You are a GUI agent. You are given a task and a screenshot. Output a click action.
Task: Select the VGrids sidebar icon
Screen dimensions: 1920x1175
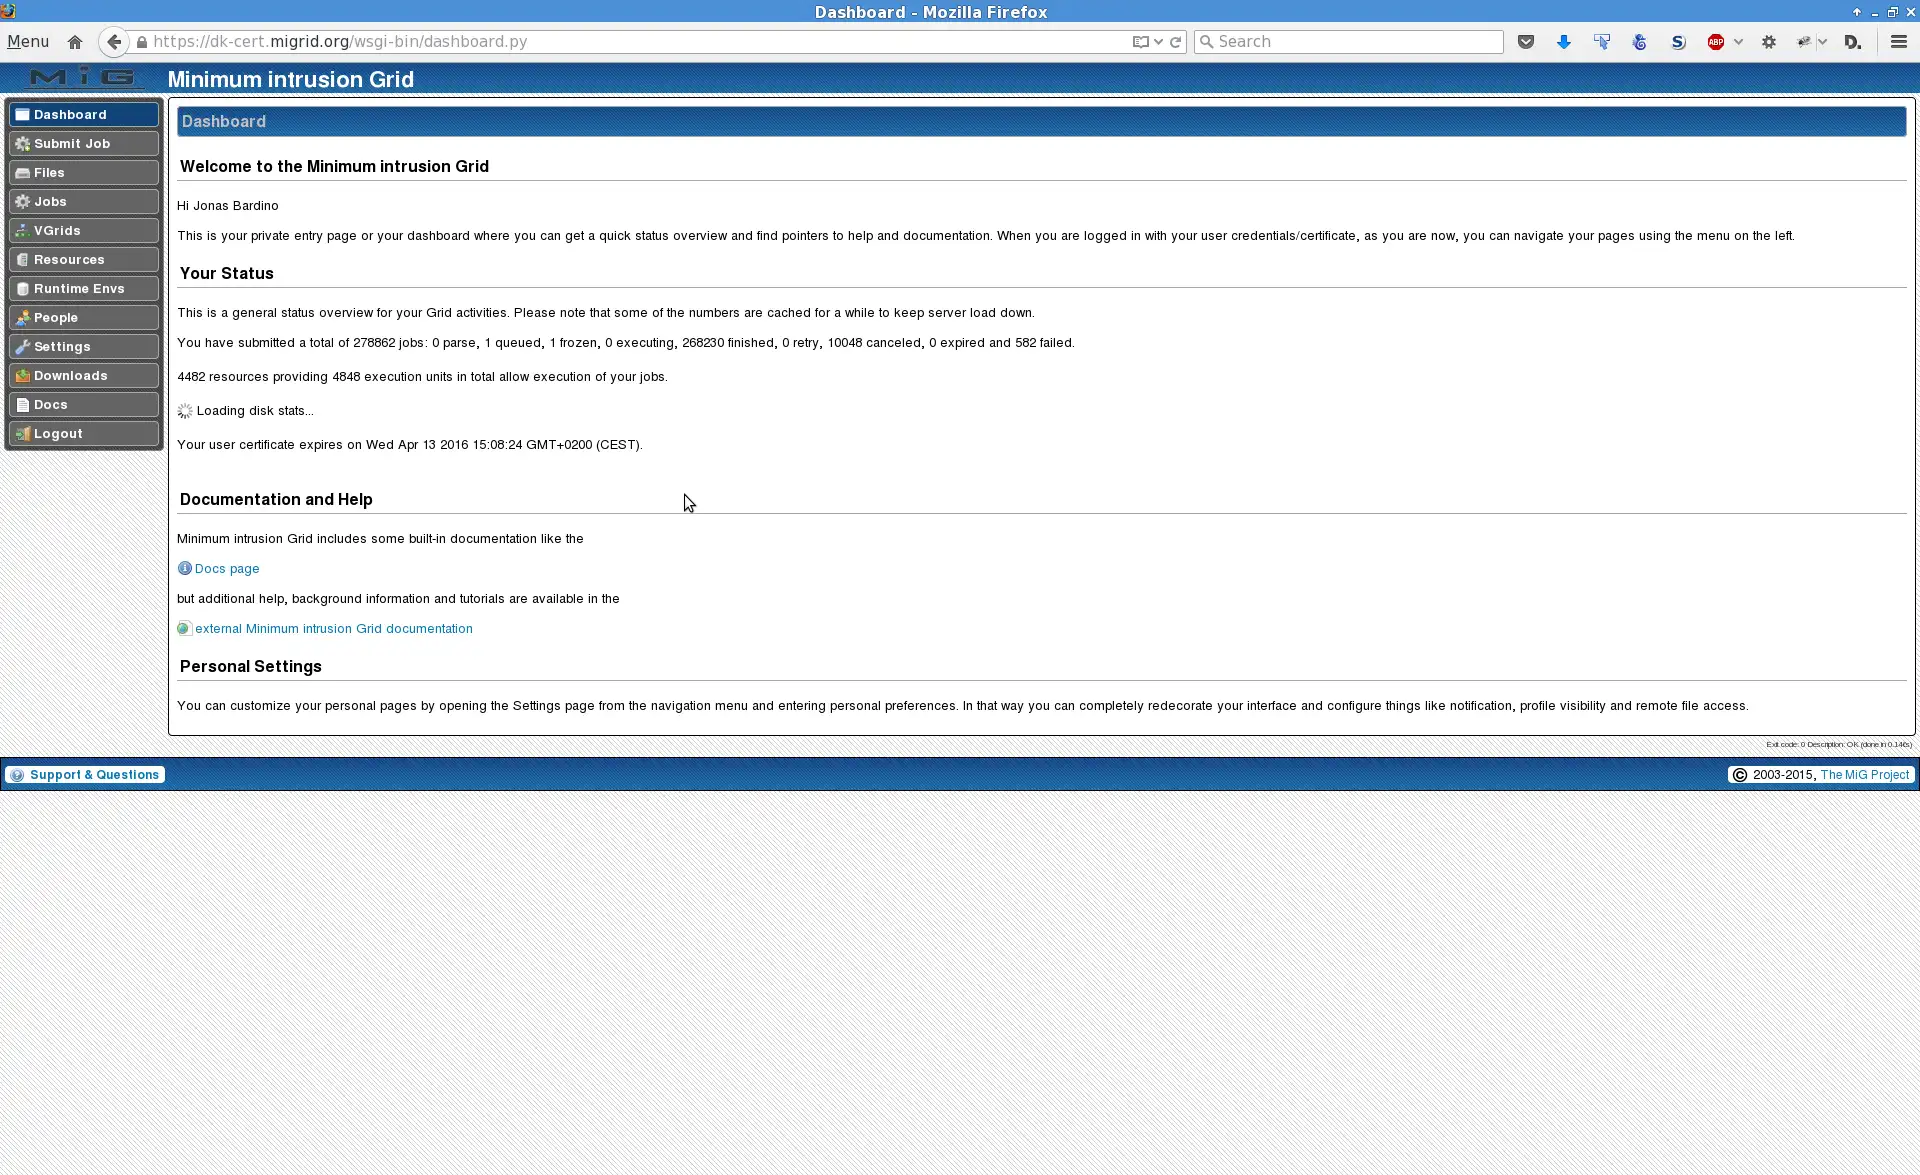pyautogui.click(x=21, y=230)
